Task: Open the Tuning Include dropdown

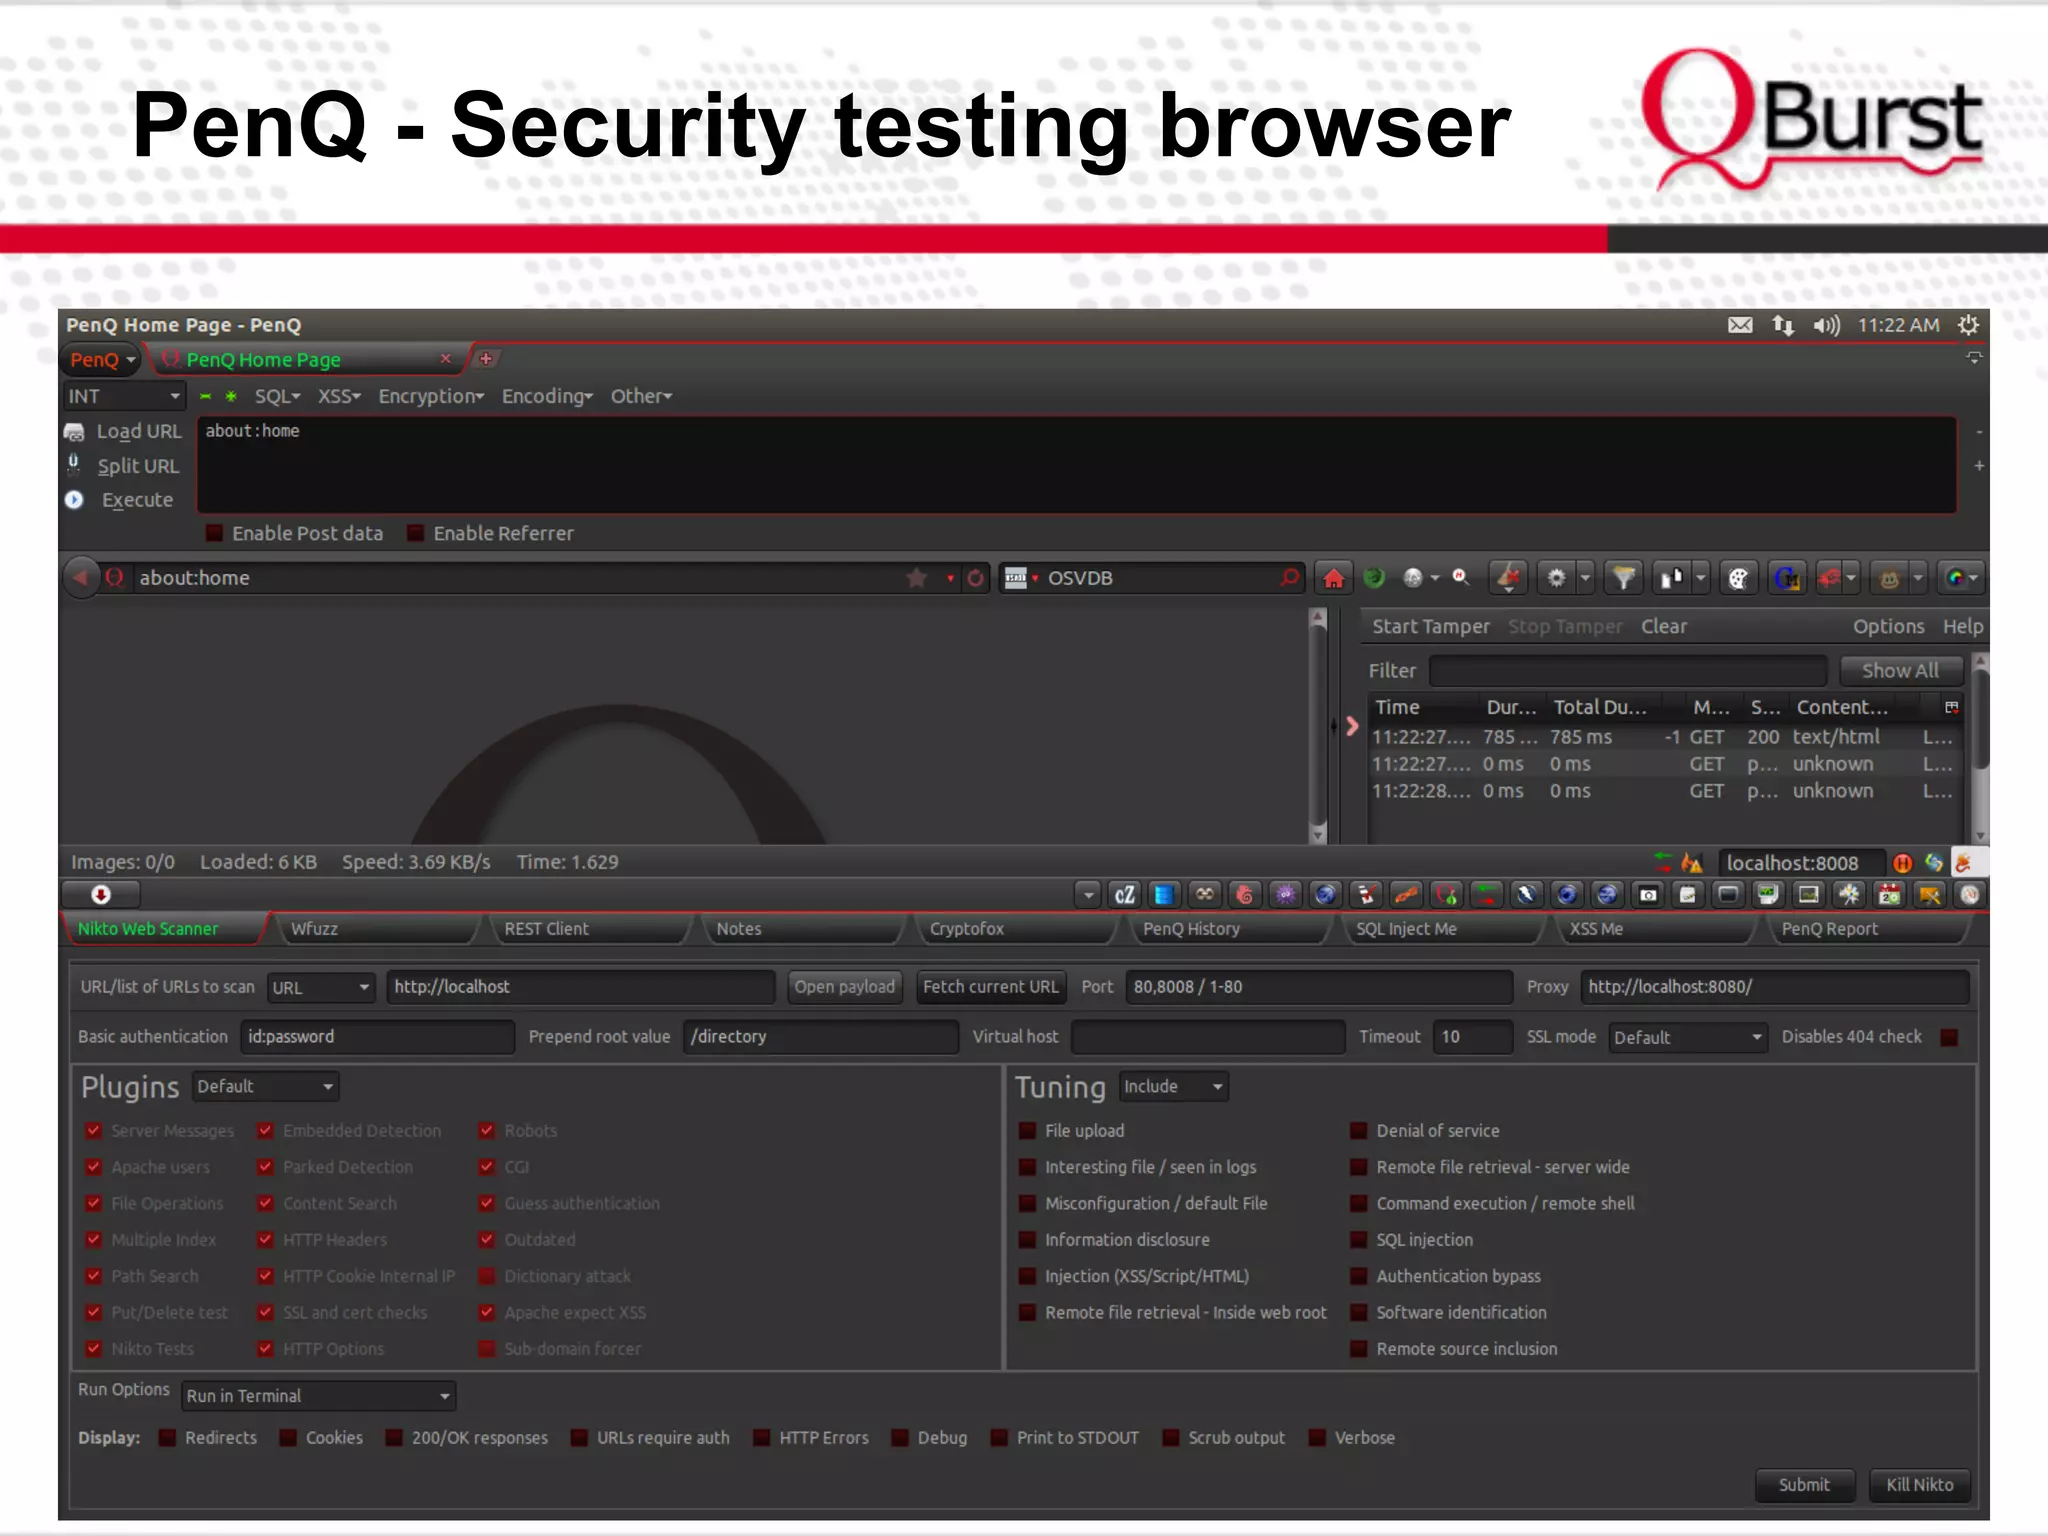Action: pyautogui.click(x=1173, y=1087)
